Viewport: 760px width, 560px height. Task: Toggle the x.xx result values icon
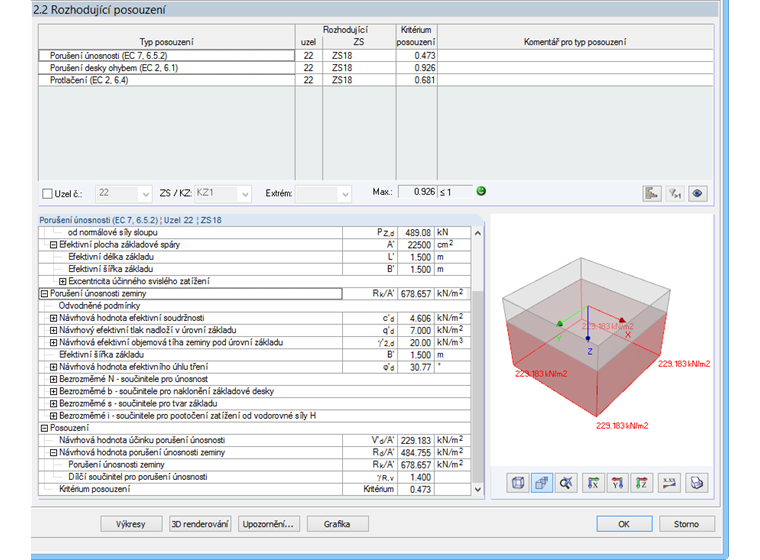coord(669,483)
